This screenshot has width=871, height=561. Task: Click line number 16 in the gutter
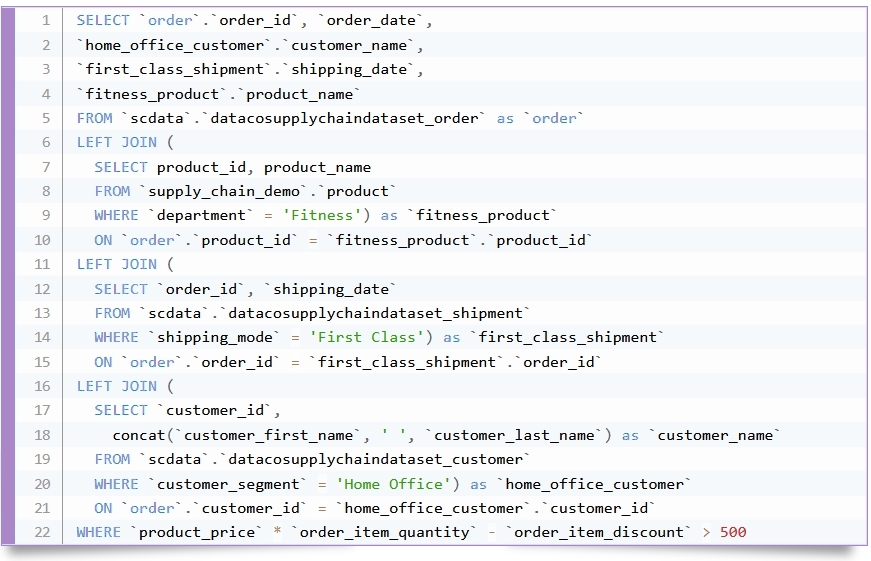[42, 386]
